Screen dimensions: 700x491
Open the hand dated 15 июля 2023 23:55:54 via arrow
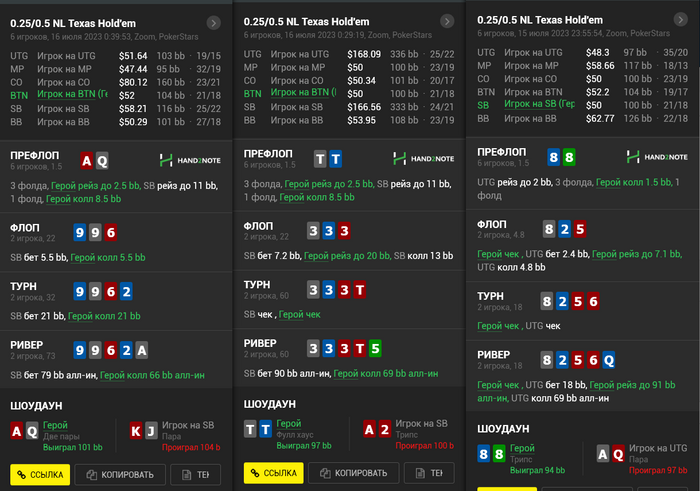680,19
